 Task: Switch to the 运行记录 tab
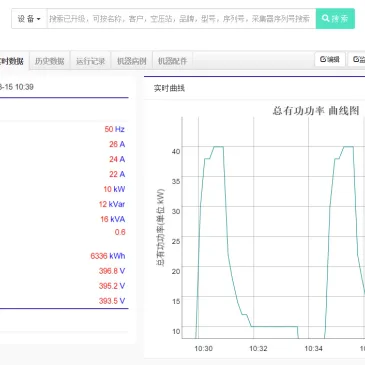tap(91, 61)
